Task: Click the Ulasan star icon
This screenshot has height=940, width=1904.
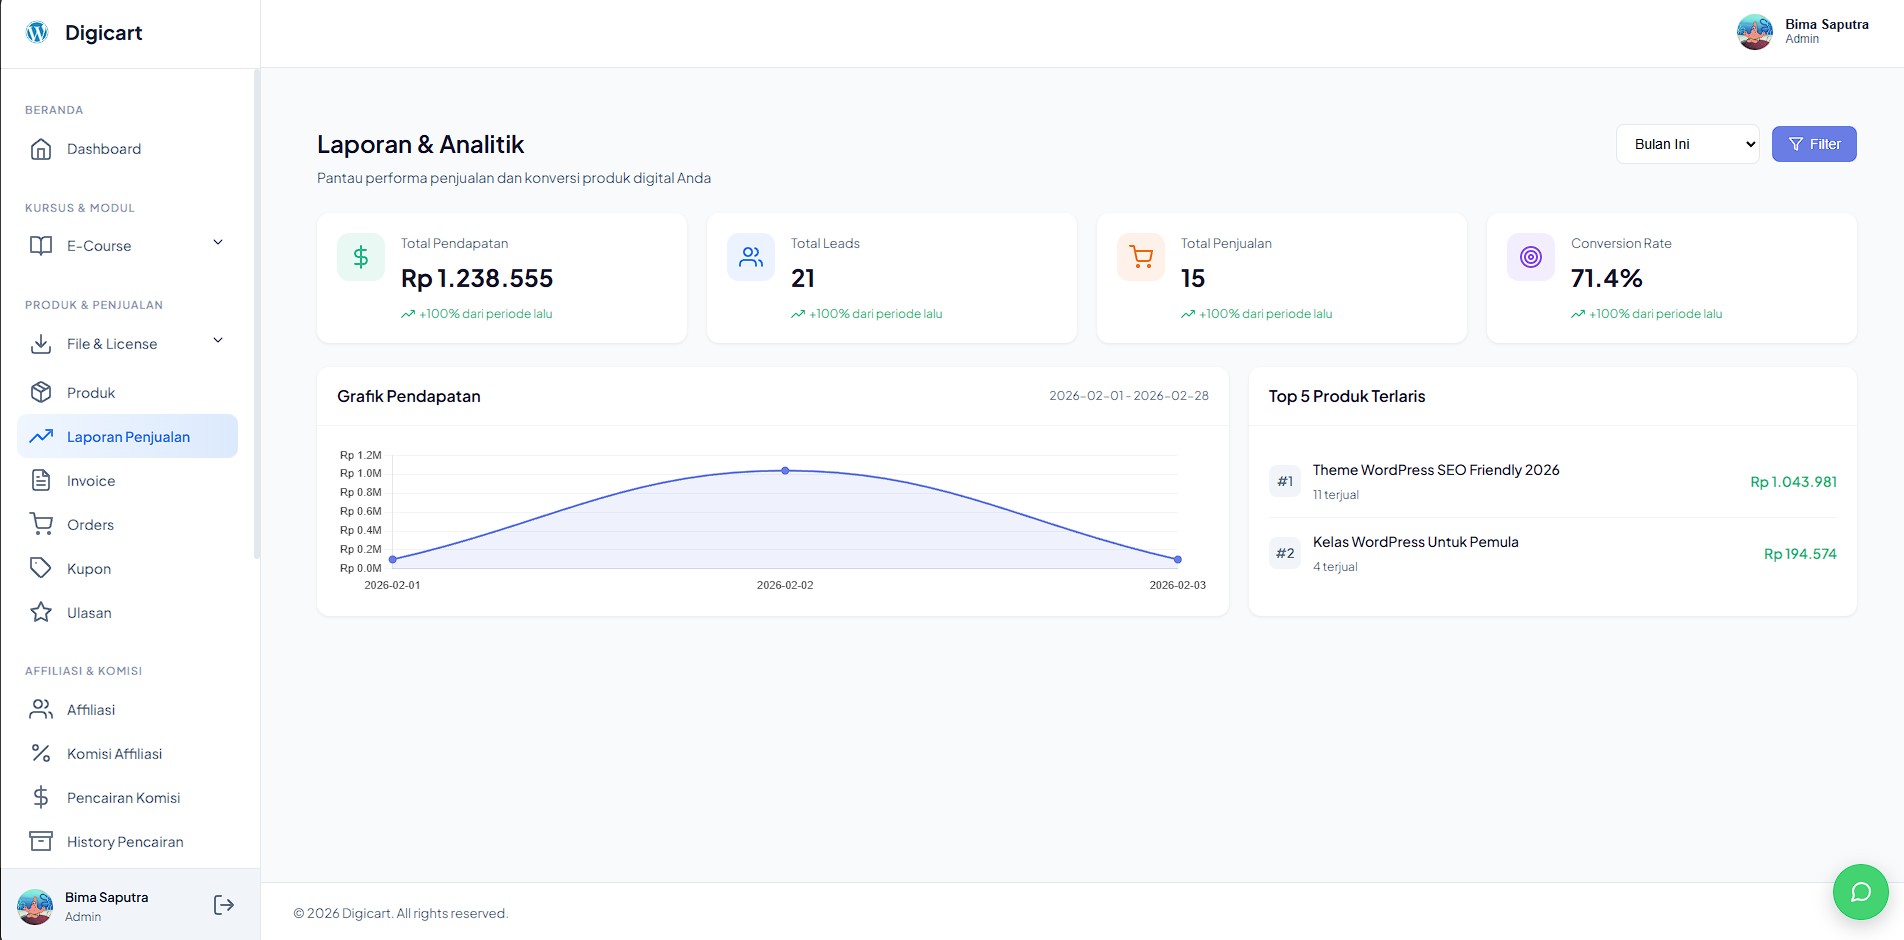Action: click(x=41, y=612)
